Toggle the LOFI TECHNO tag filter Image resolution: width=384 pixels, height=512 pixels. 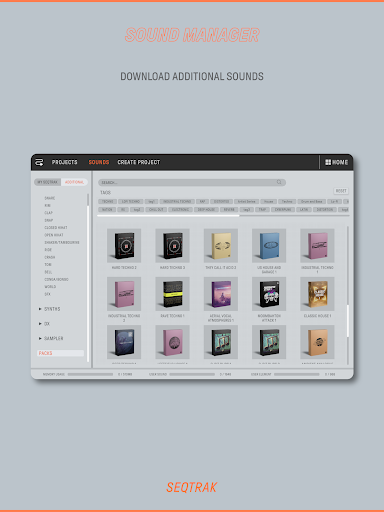coord(131,201)
